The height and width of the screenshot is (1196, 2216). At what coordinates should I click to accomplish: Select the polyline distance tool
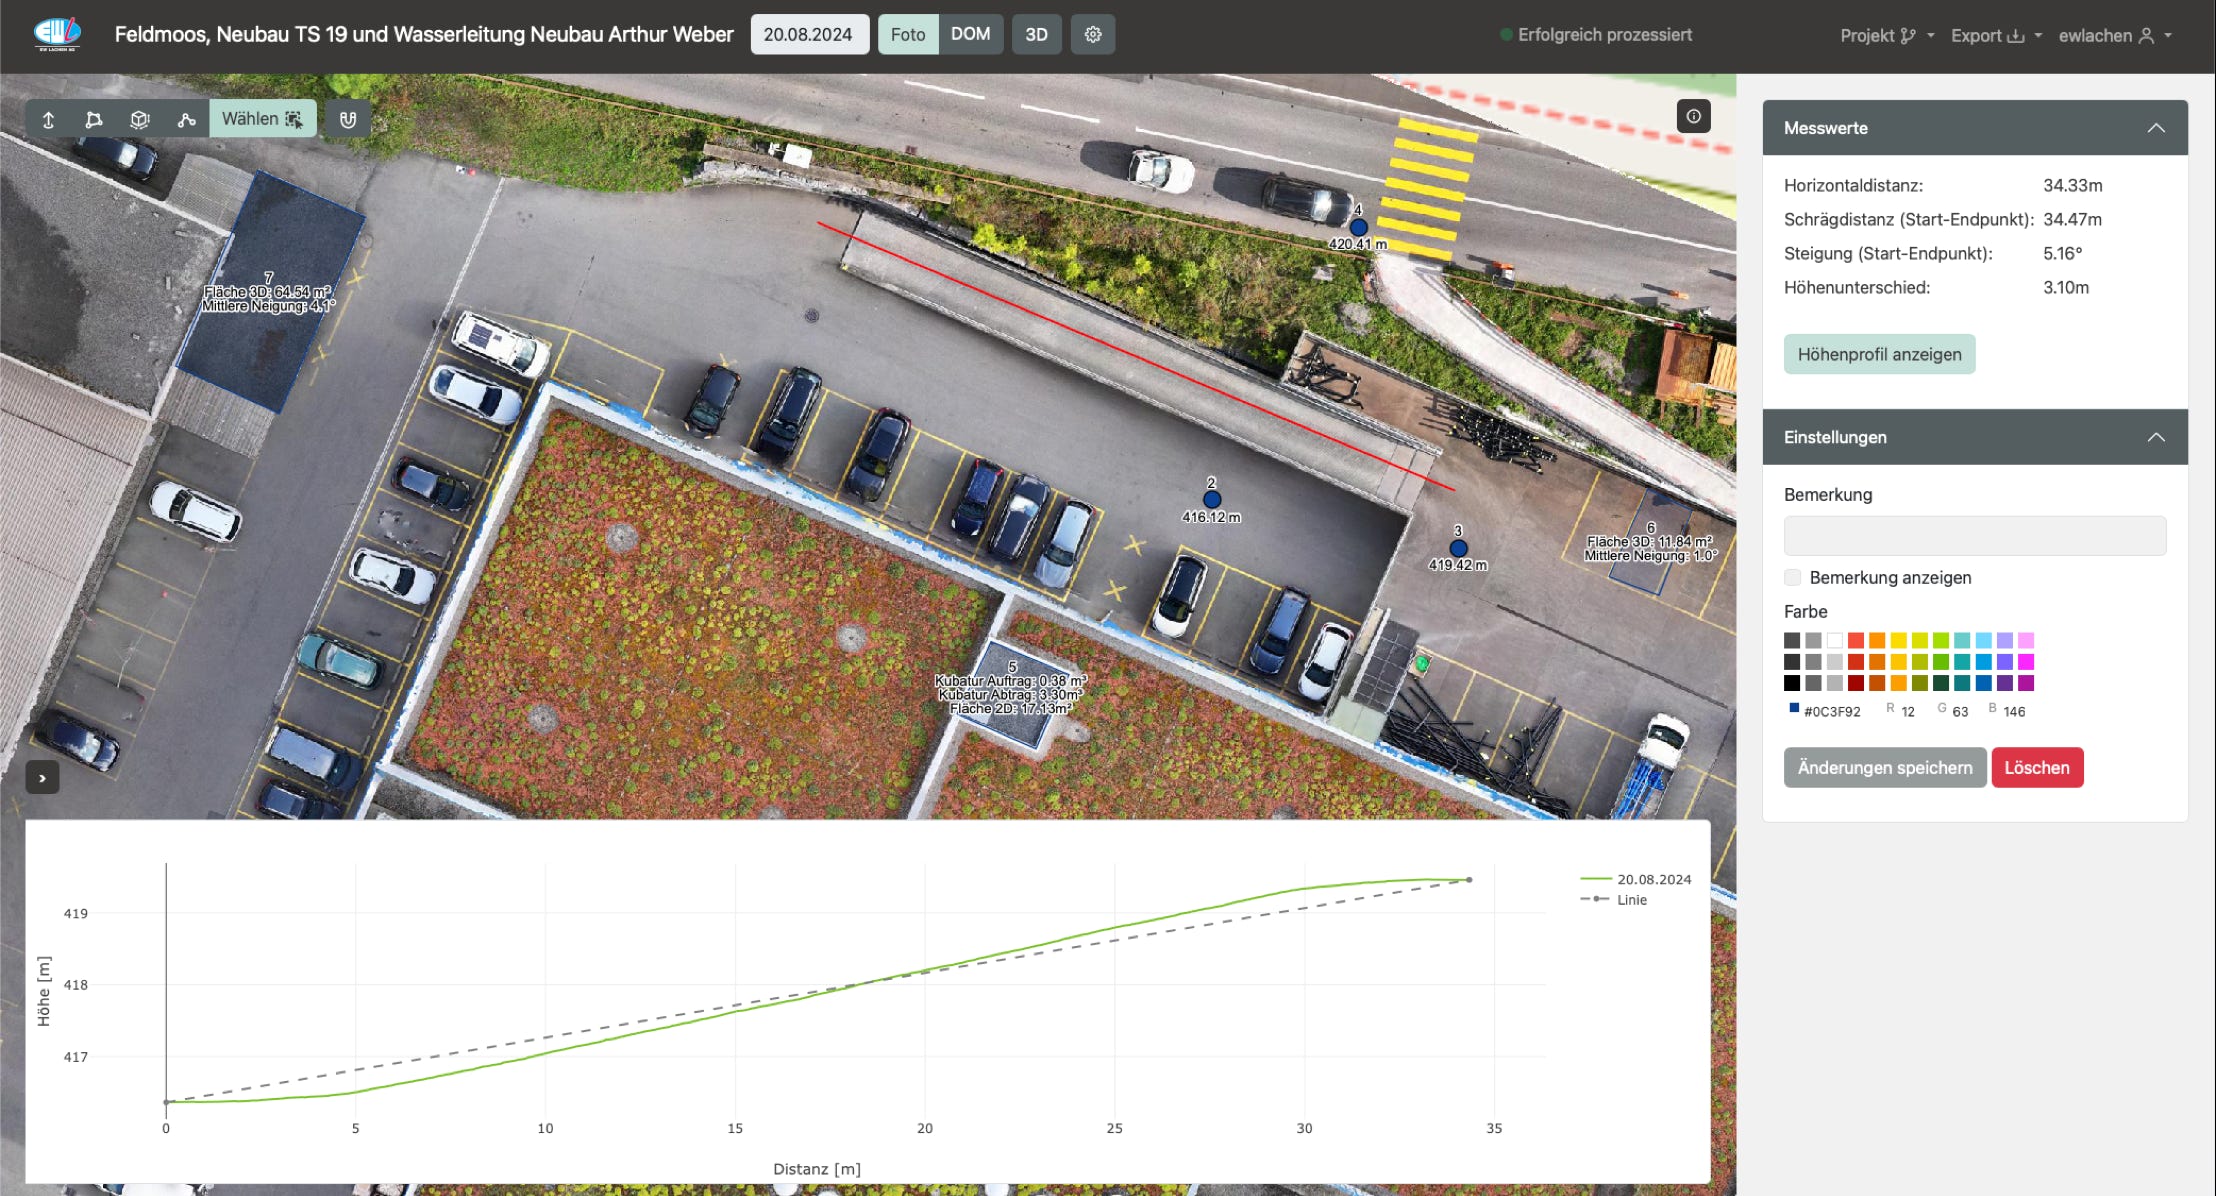tap(186, 120)
